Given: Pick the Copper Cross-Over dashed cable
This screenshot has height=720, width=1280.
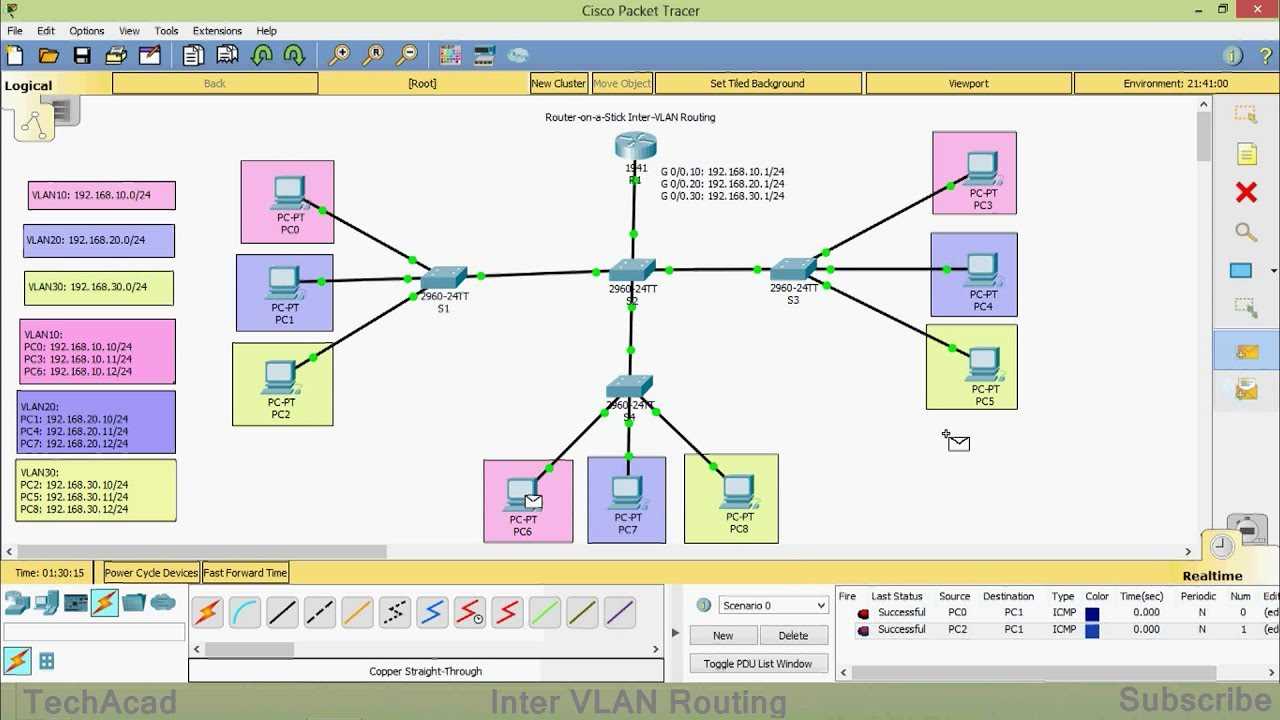Looking at the screenshot, I should point(319,612).
